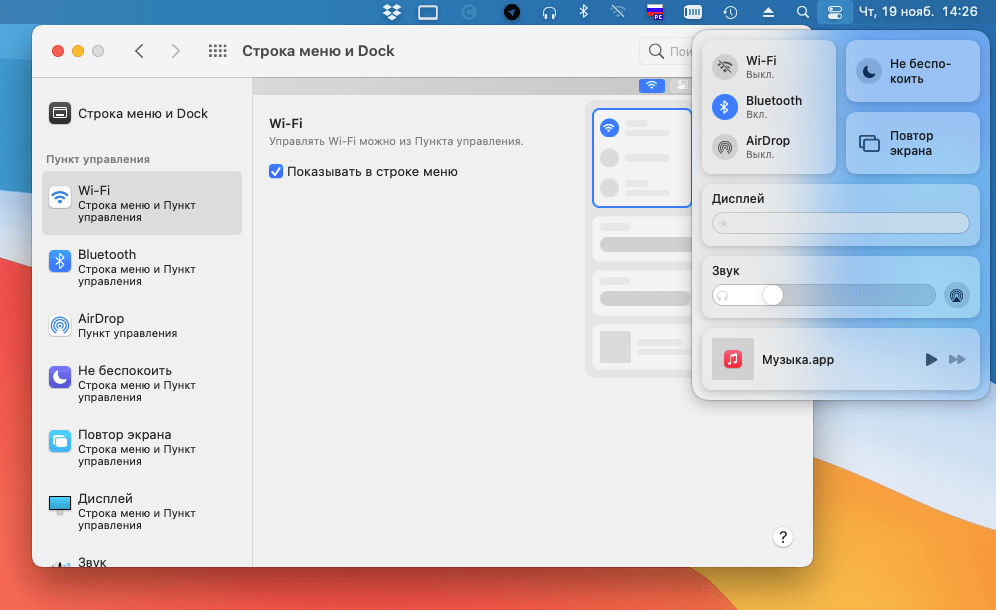
Task: Adjust the 'Дисплей' brightness slider
Action: (840, 223)
